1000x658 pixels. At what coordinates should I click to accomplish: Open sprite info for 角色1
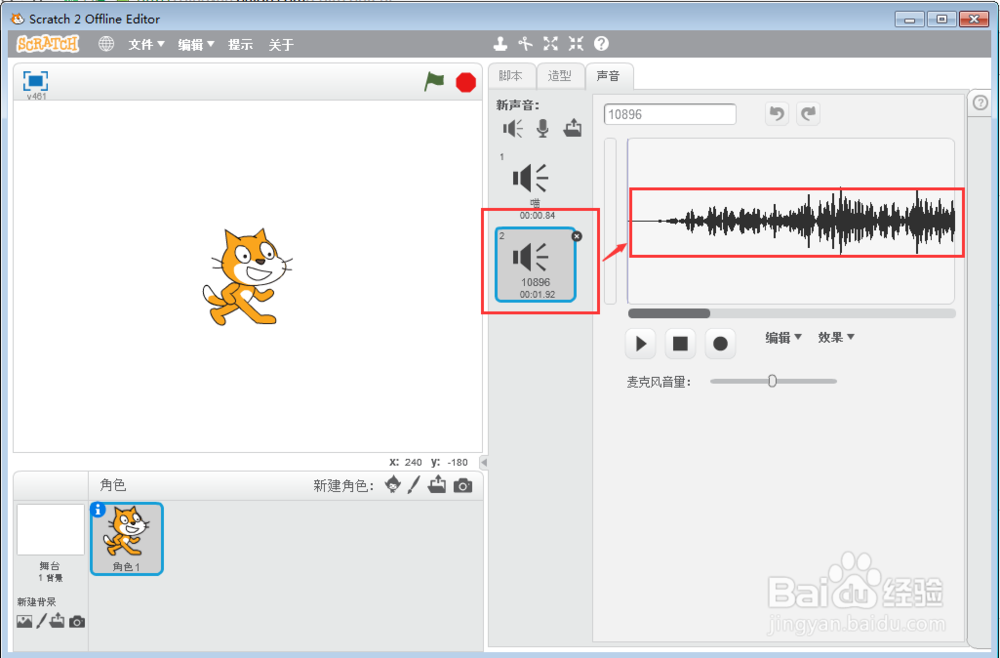click(x=98, y=510)
